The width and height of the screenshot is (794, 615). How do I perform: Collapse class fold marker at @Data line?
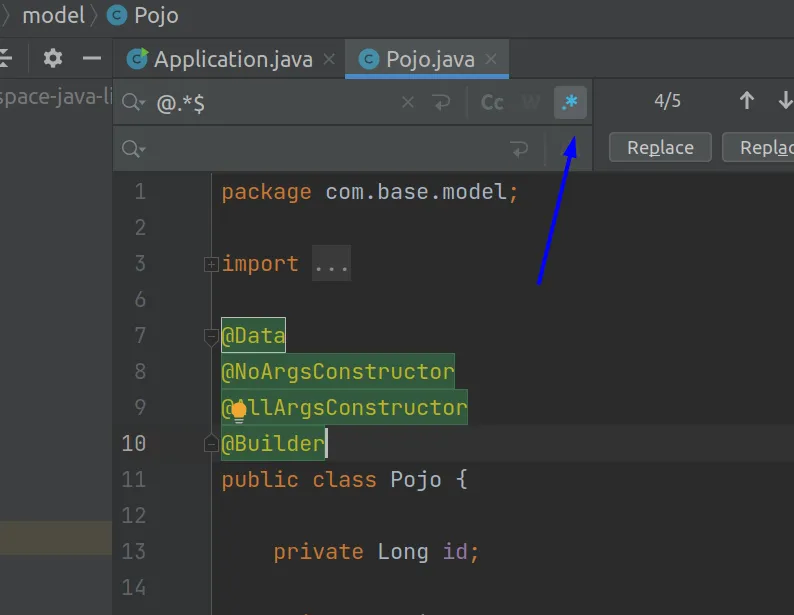click(211, 337)
